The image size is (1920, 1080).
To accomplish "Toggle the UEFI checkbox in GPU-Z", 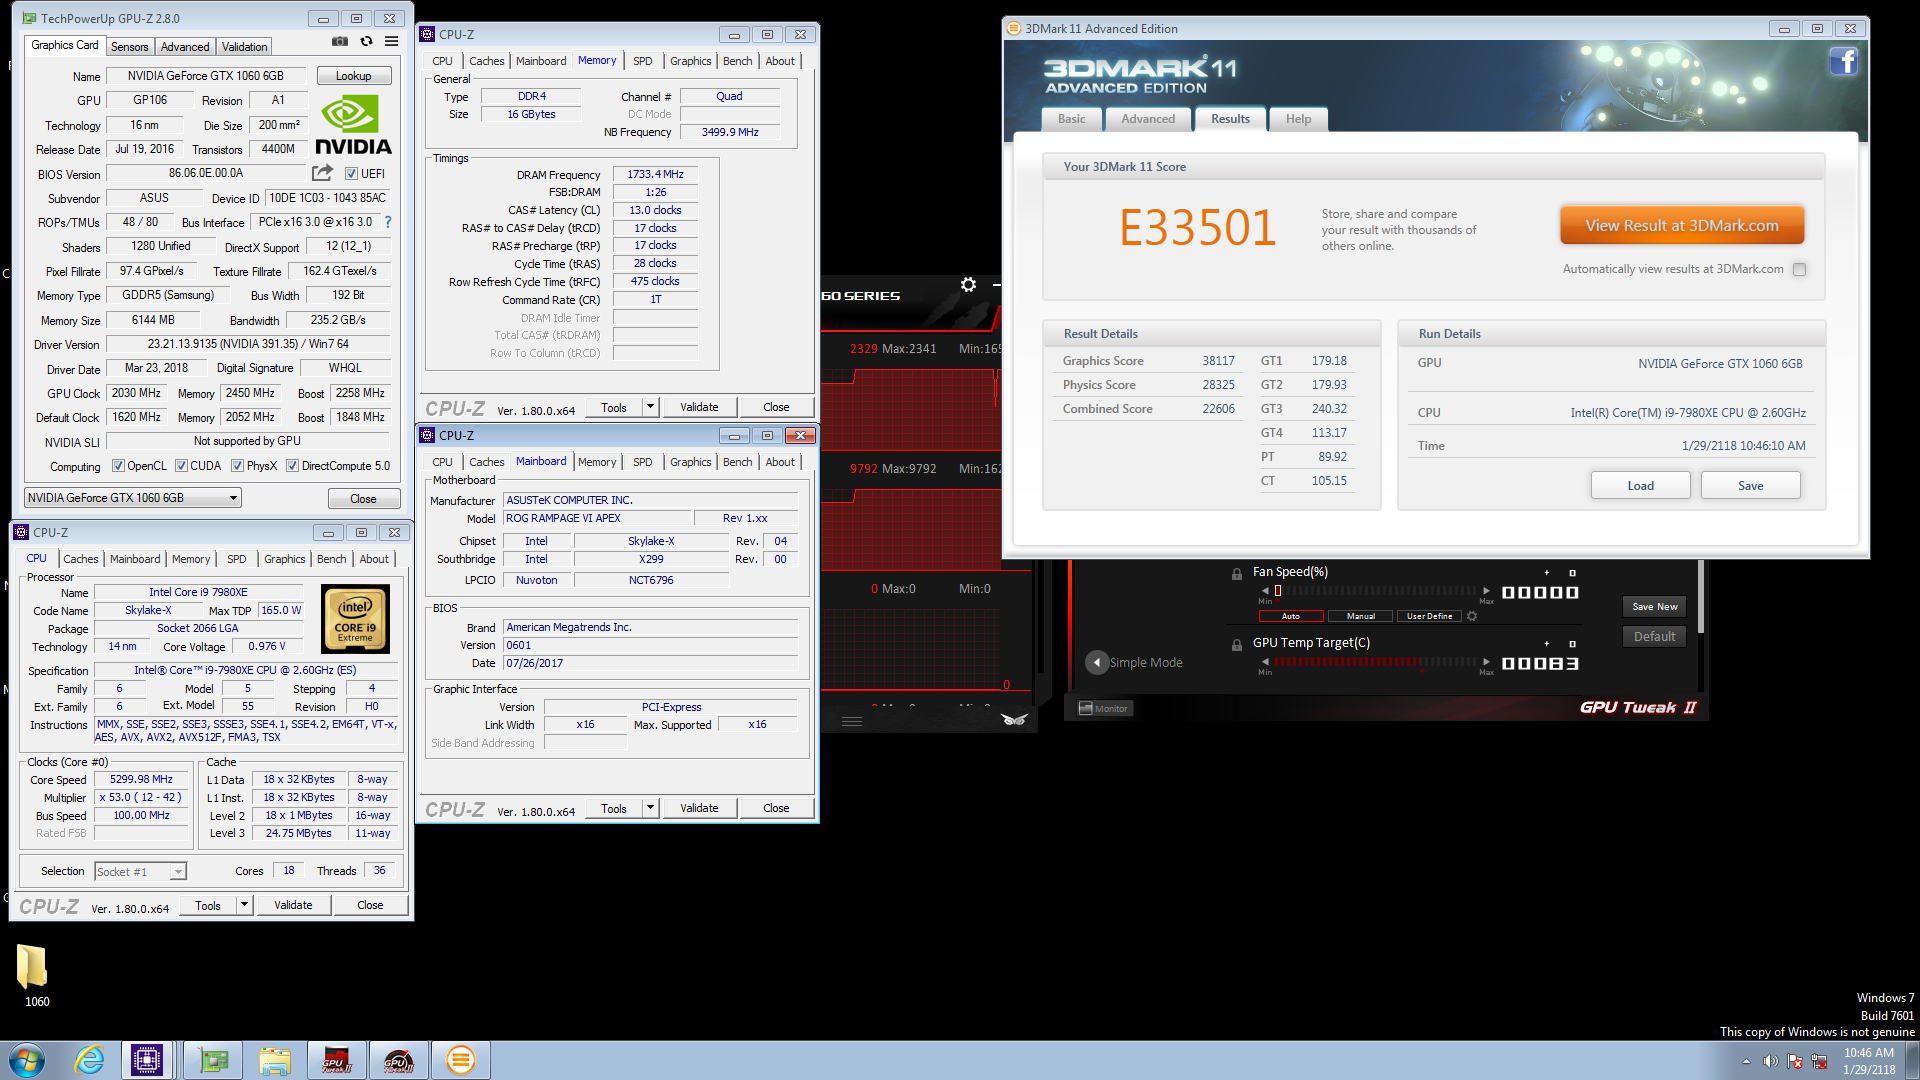I will click(351, 174).
